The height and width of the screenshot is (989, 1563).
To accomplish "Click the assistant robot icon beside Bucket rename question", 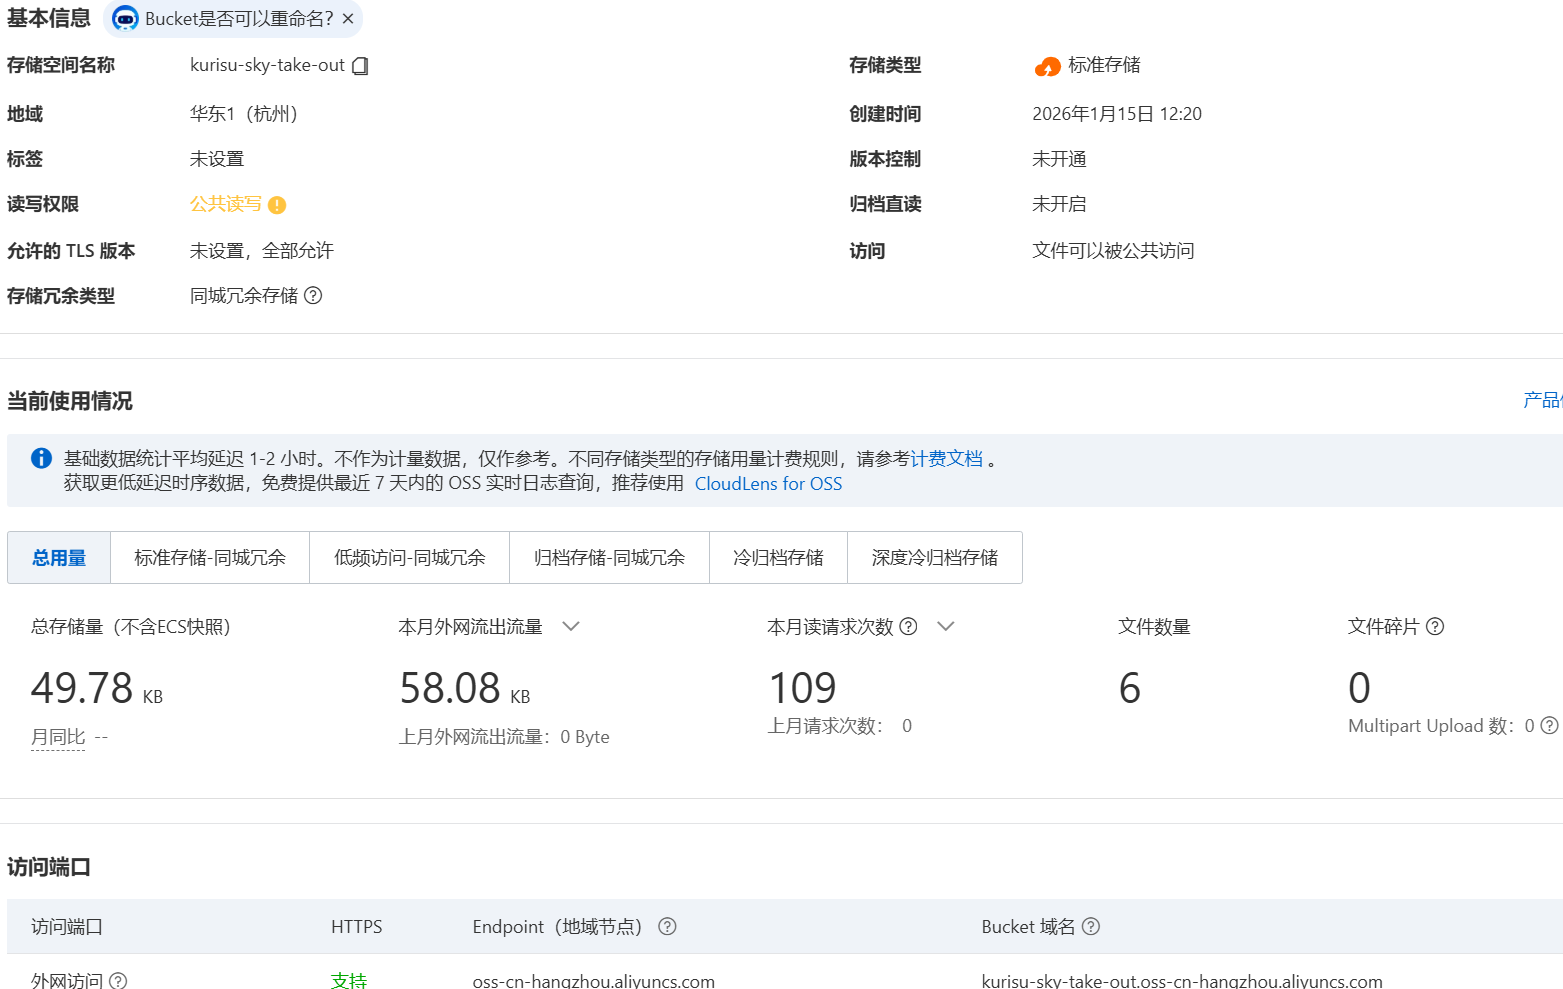I will [x=126, y=19].
